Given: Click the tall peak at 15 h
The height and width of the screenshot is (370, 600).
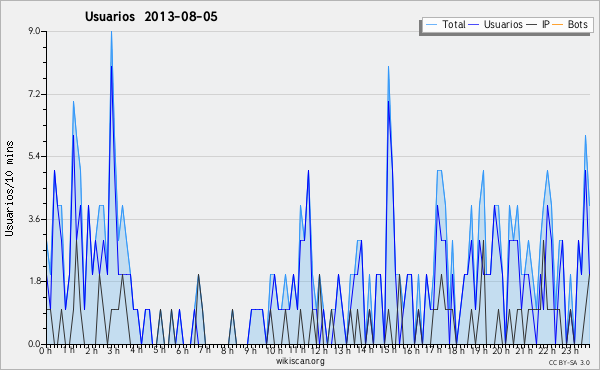Looking at the screenshot, I should (388, 67).
